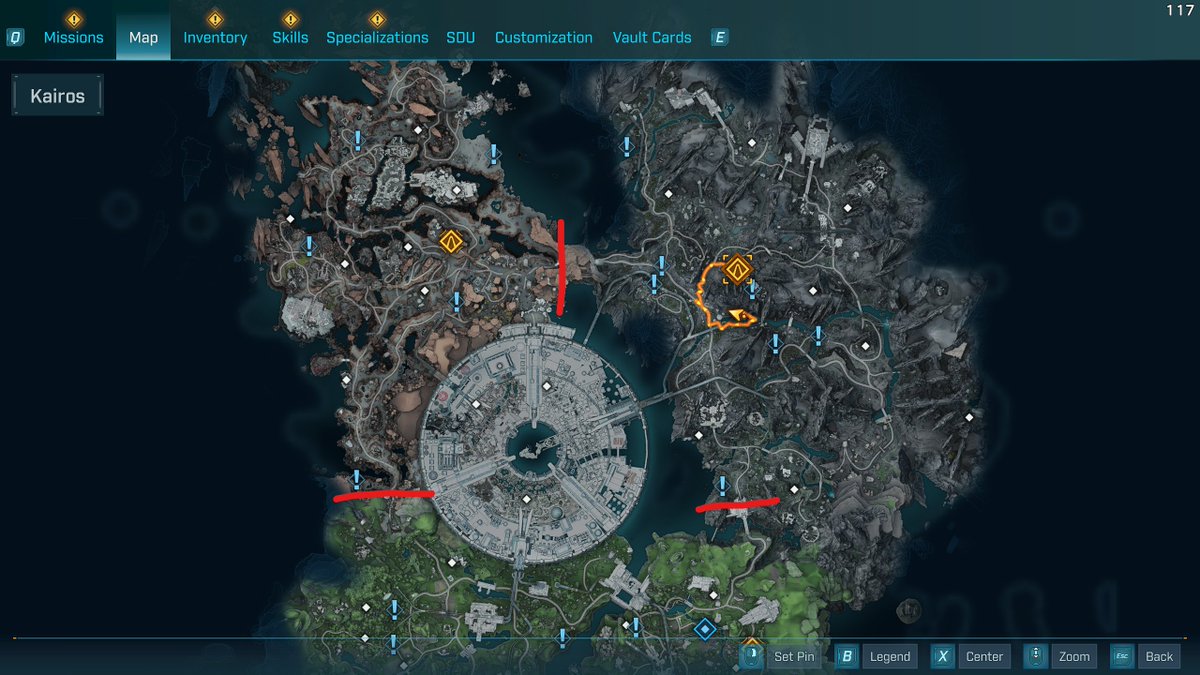Select the orange mission marker in the northwest region
The width and height of the screenshot is (1200, 675).
(450, 241)
